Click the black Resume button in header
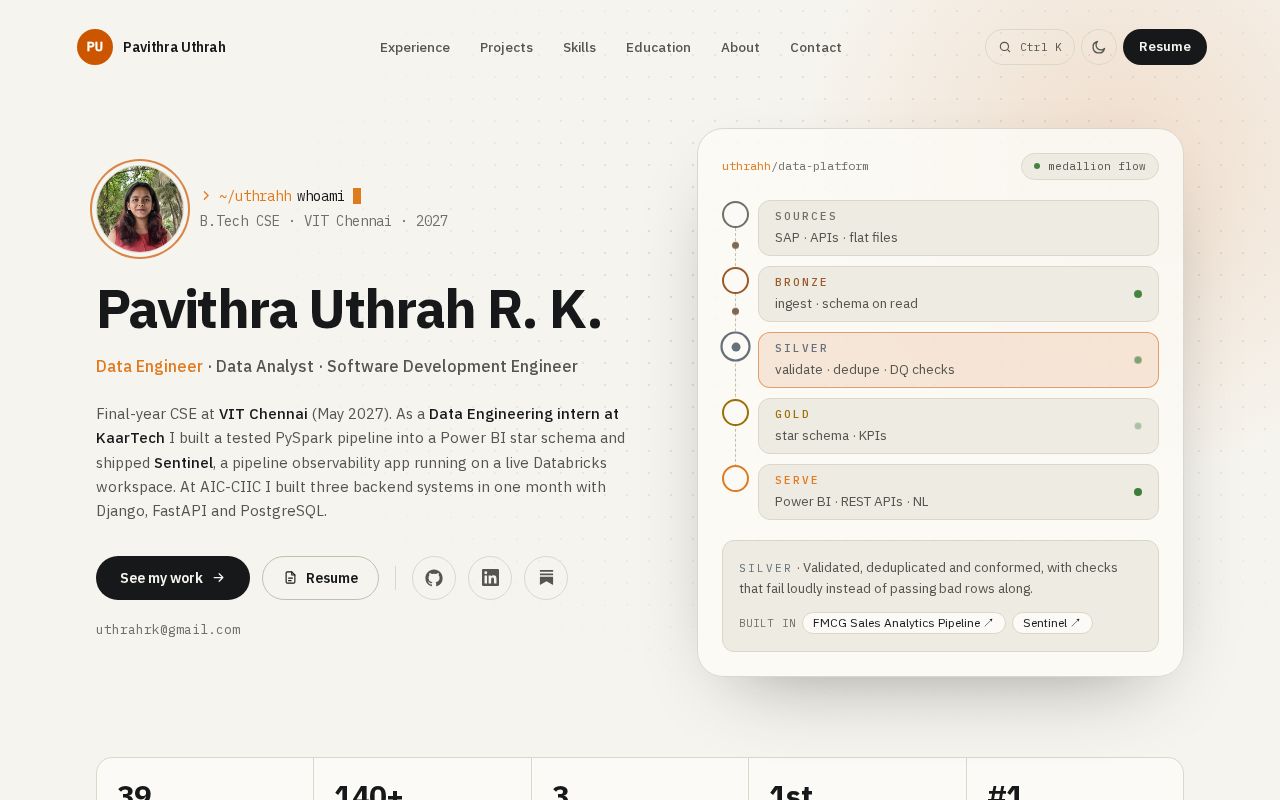The height and width of the screenshot is (800, 1280). pos(1165,47)
